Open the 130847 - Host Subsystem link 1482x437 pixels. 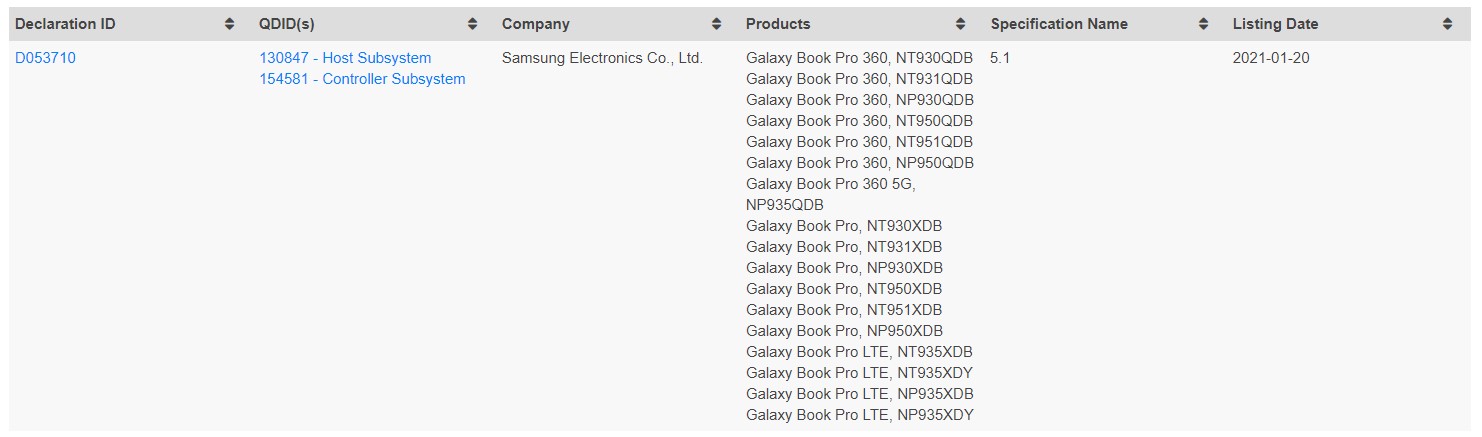point(345,58)
